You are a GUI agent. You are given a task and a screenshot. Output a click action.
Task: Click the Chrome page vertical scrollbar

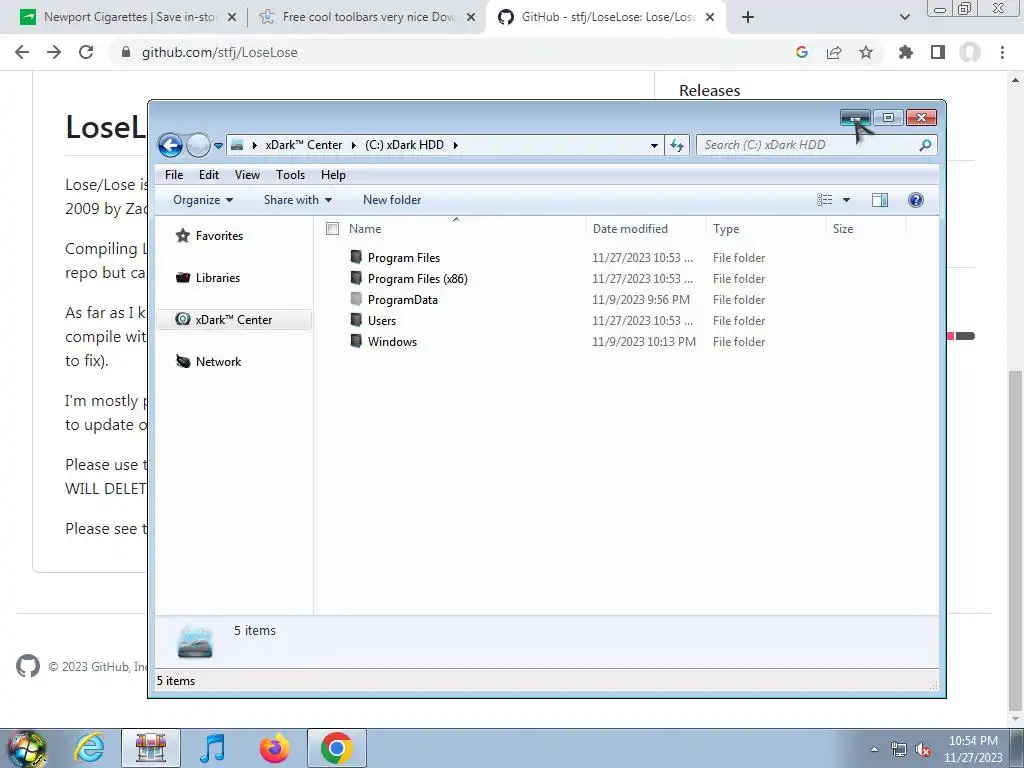[1016, 539]
